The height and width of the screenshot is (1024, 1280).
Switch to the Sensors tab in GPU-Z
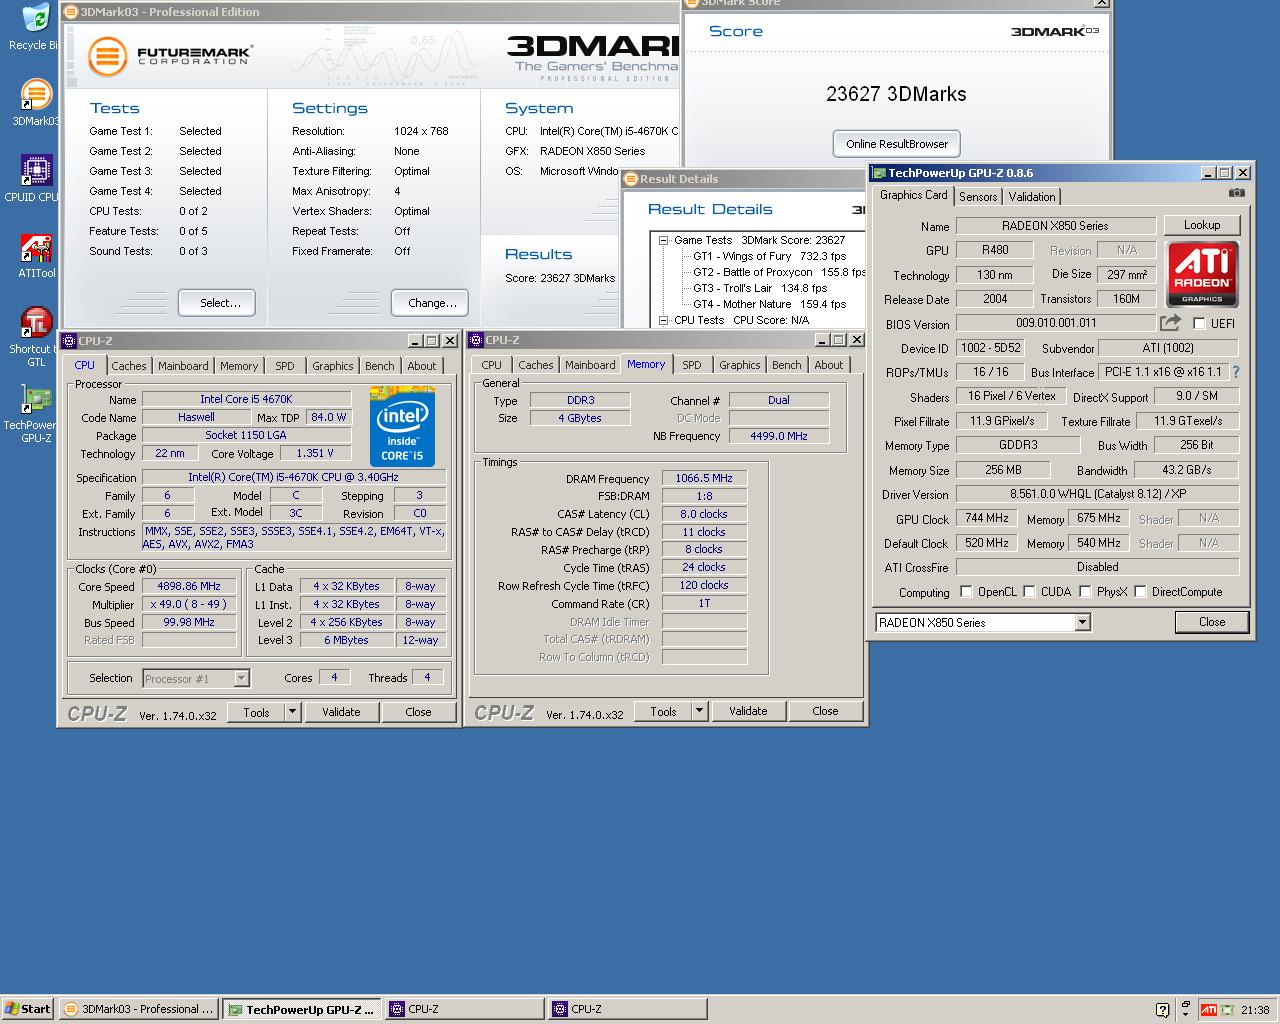[x=978, y=197]
